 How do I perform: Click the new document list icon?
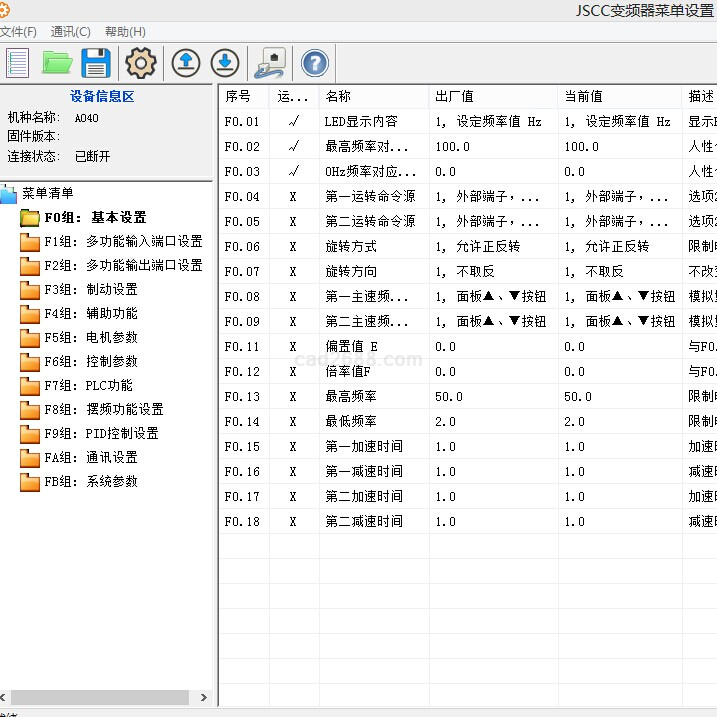(17, 63)
